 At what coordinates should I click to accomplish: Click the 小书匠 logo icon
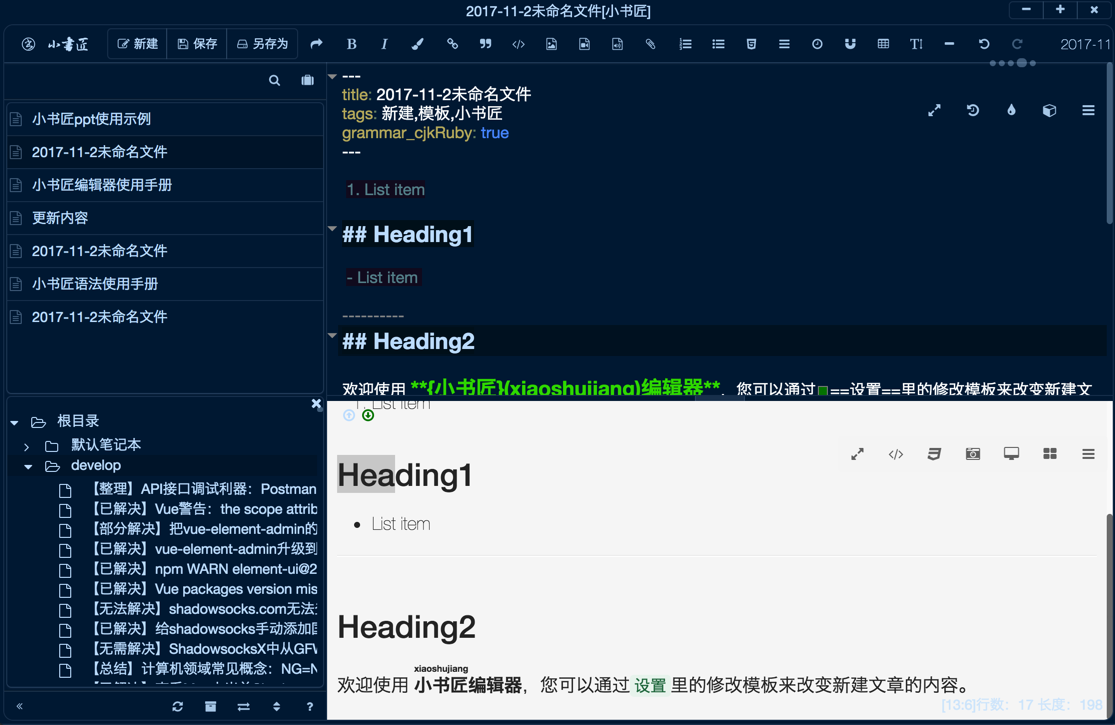(x=28, y=44)
